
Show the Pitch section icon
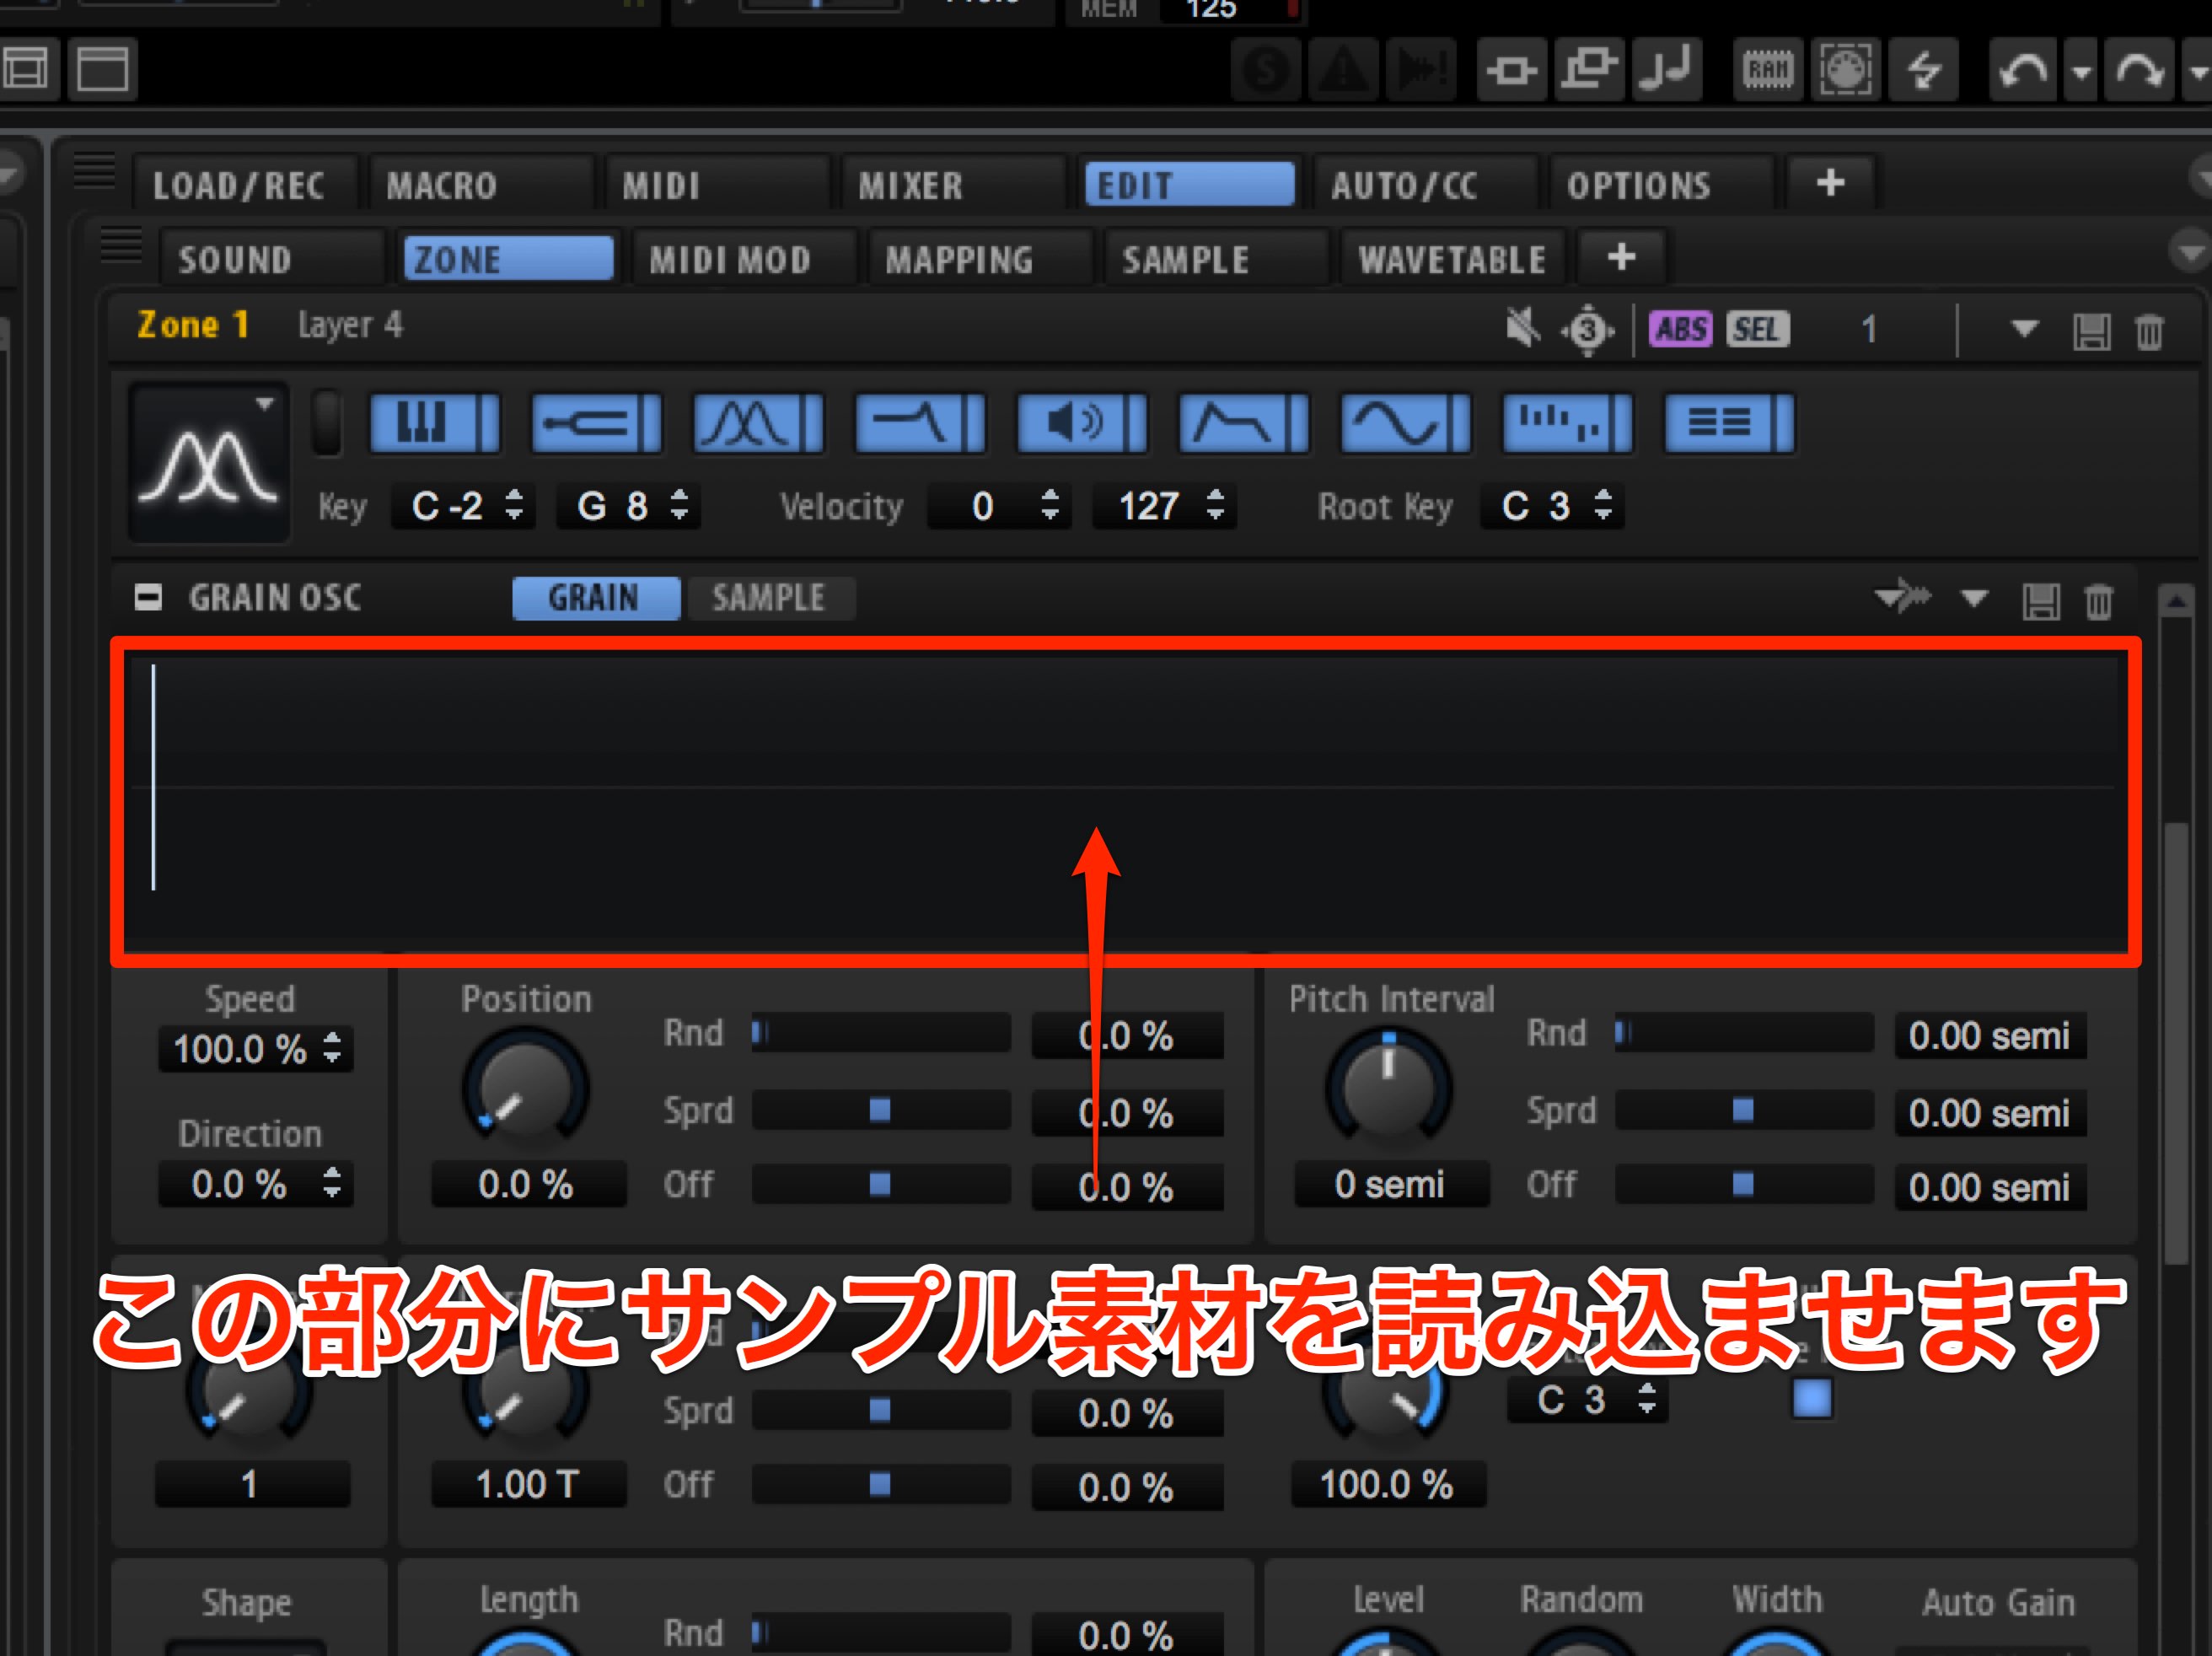point(596,423)
